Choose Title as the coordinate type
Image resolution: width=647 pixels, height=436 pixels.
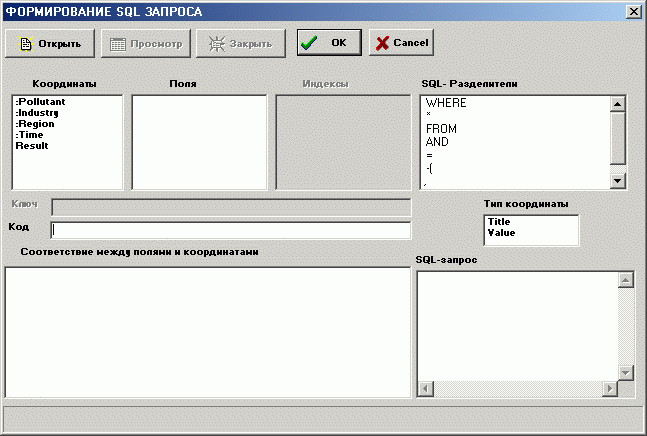click(x=499, y=222)
